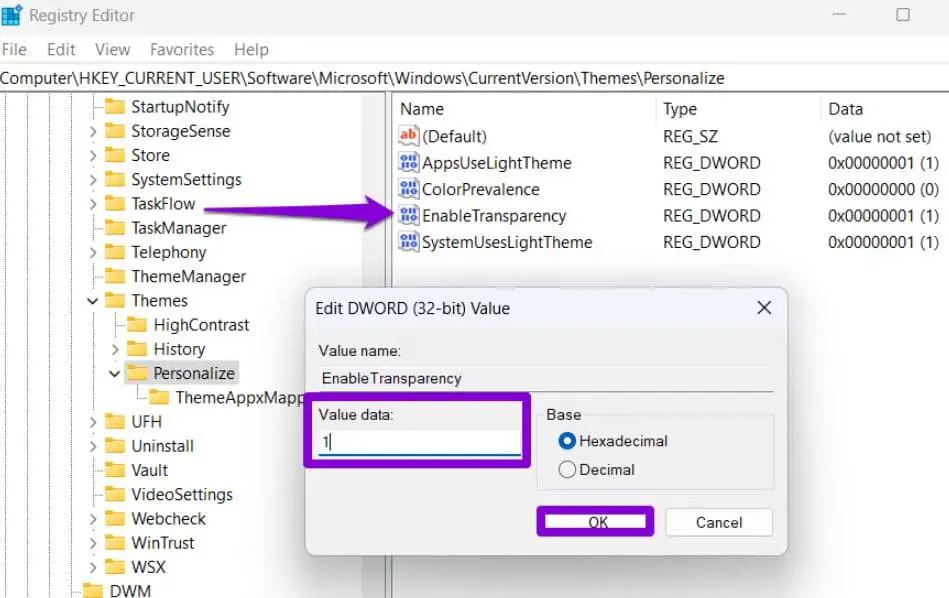Click the HighContrast folder icon
Viewport: 949px width, 598px height.
pyautogui.click(x=137, y=324)
